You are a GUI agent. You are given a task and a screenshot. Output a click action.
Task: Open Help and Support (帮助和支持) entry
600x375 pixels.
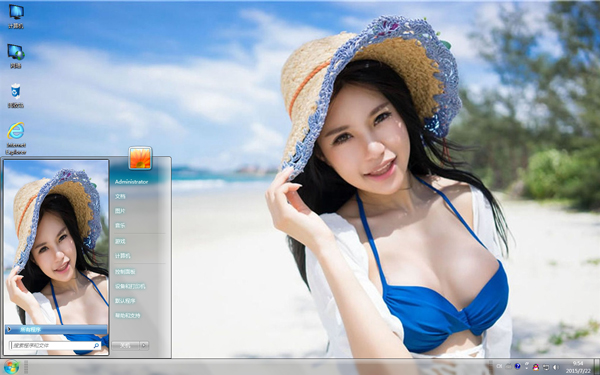128,315
